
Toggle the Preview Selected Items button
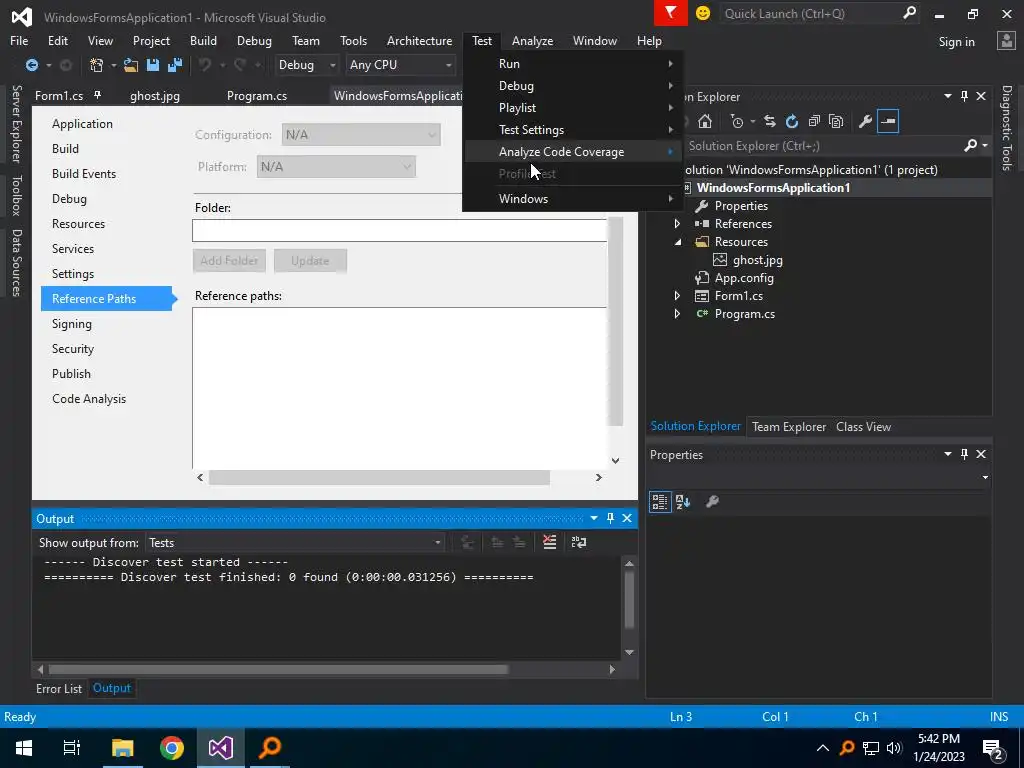(888, 121)
